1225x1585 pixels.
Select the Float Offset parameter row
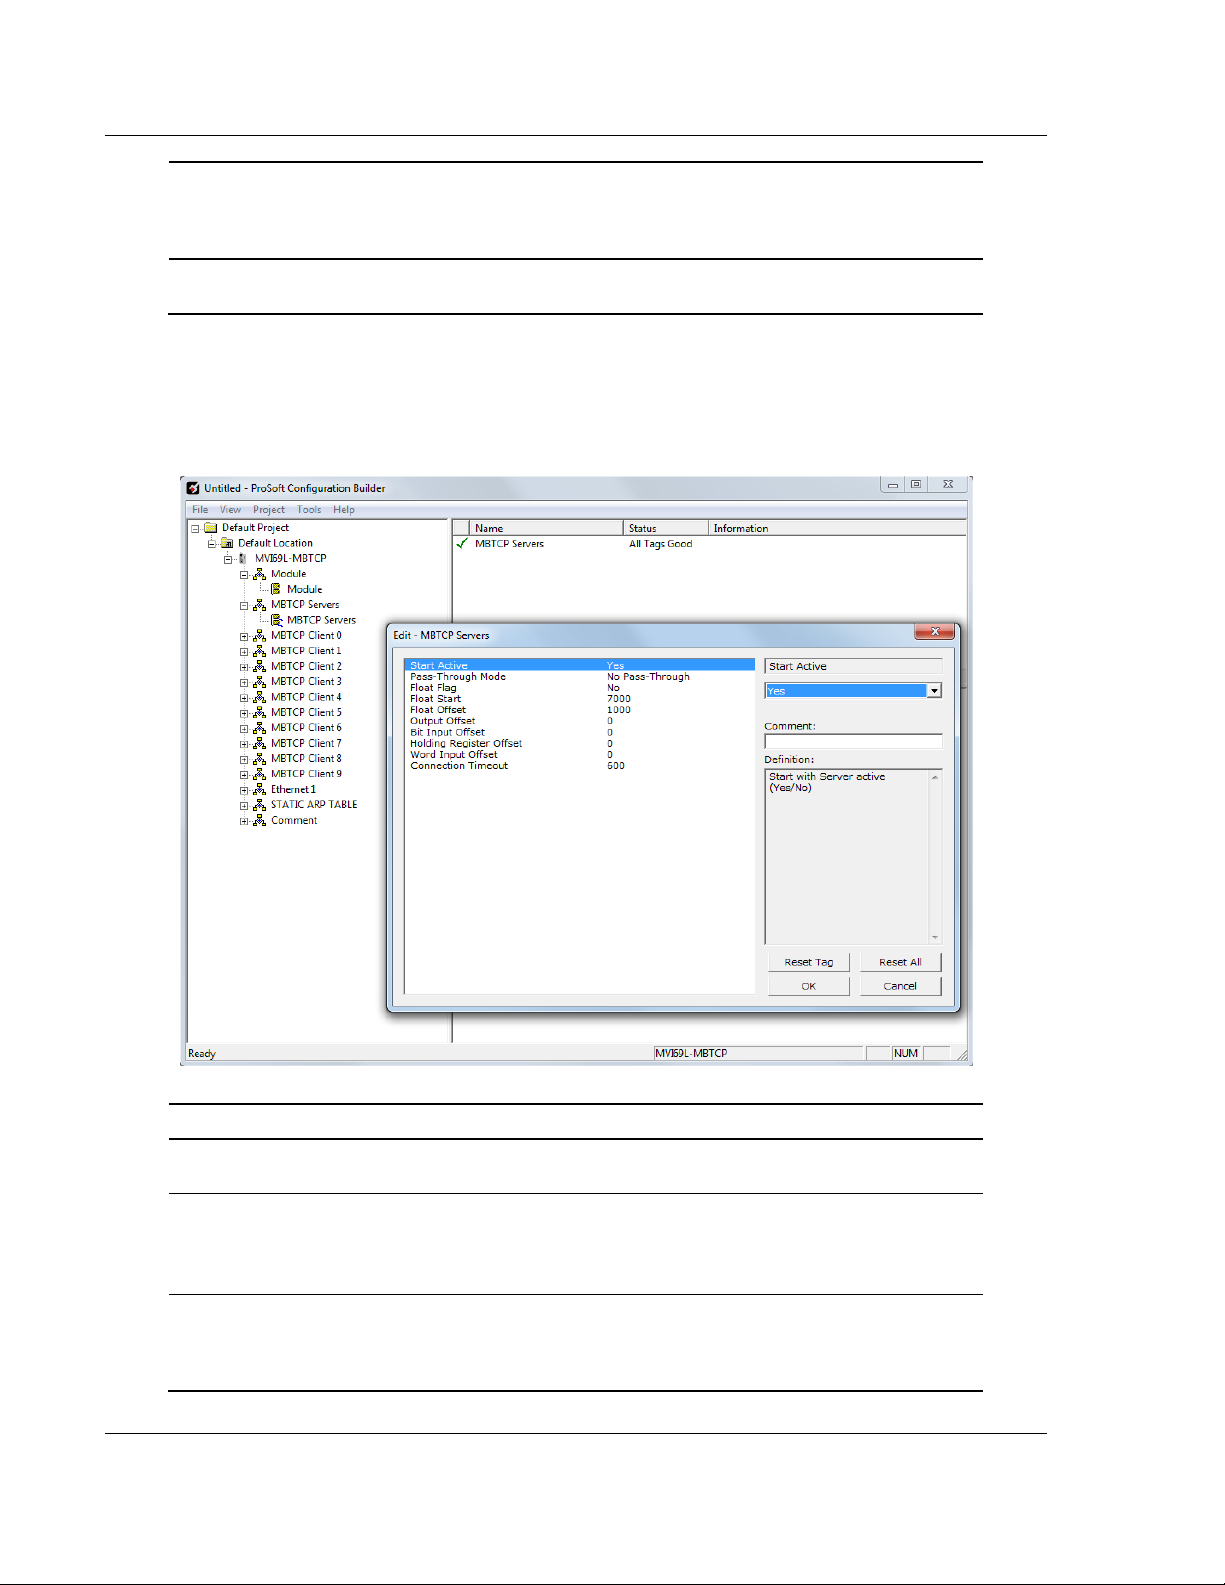[x=580, y=710]
